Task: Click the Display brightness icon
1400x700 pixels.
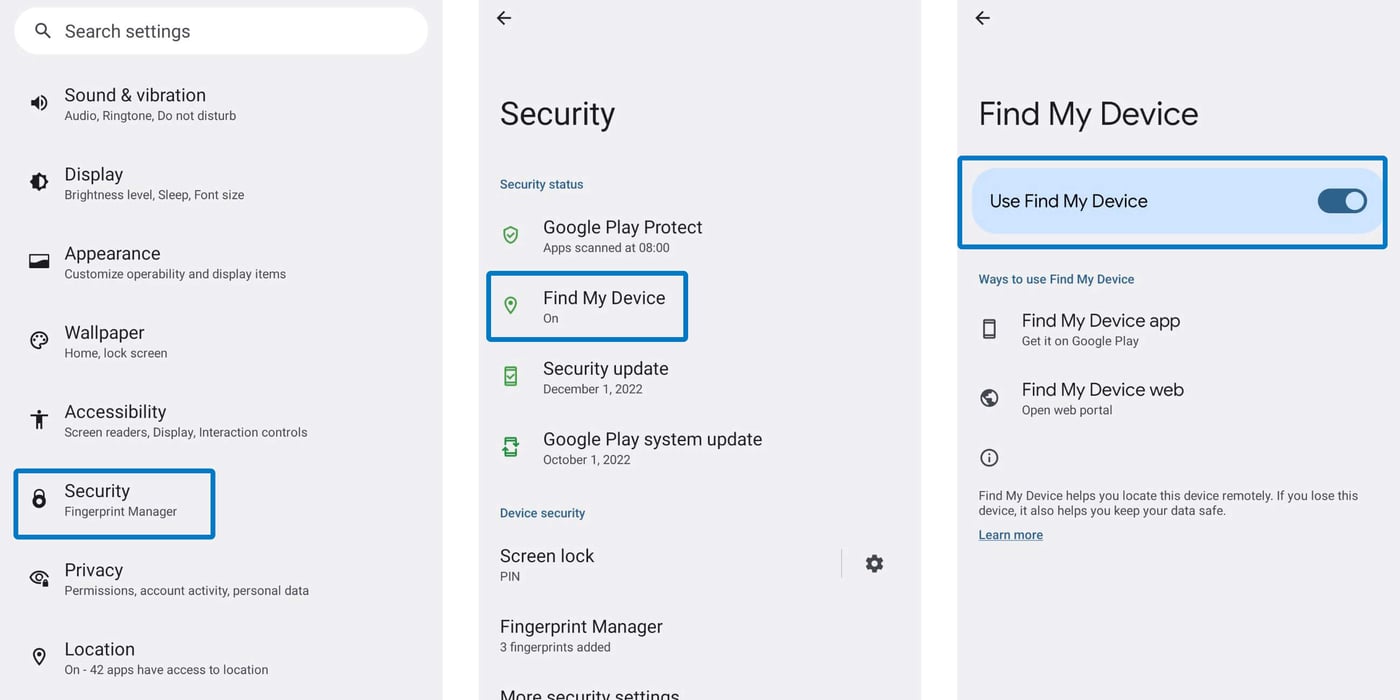Action: [39, 182]
